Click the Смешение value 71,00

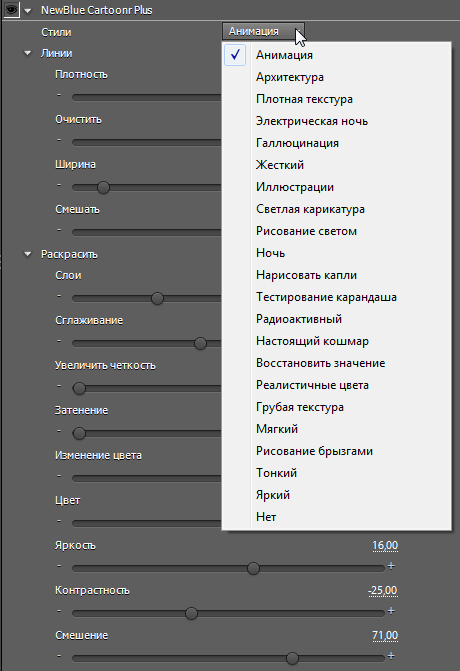[385, 635]
